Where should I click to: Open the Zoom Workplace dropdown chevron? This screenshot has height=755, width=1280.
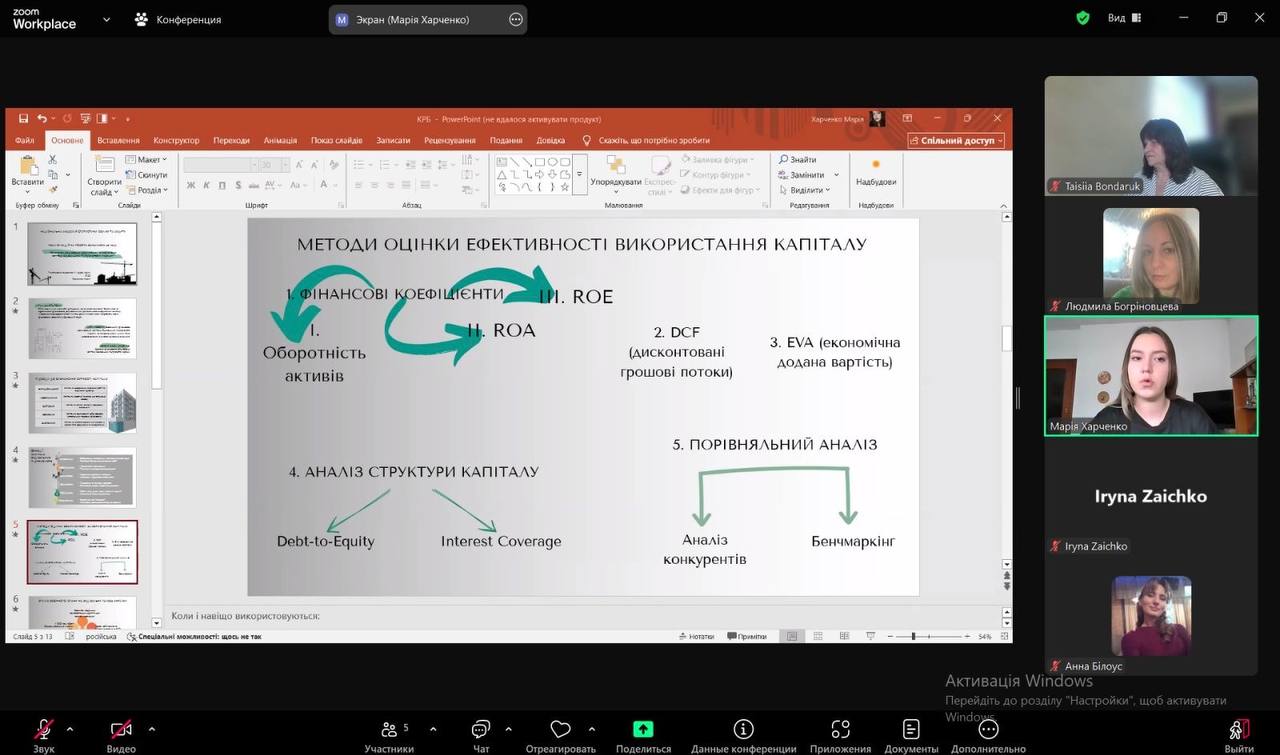click(x=106, y=19)
